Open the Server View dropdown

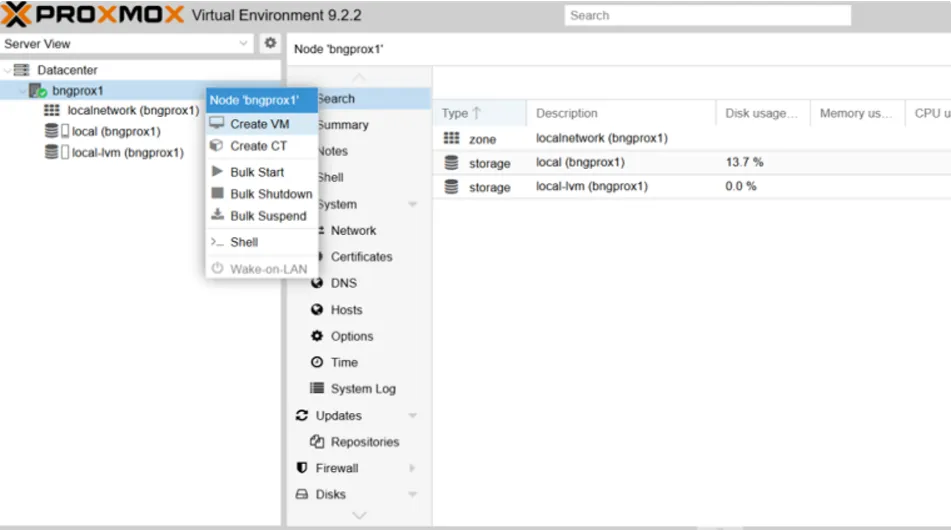coord(243,43)
